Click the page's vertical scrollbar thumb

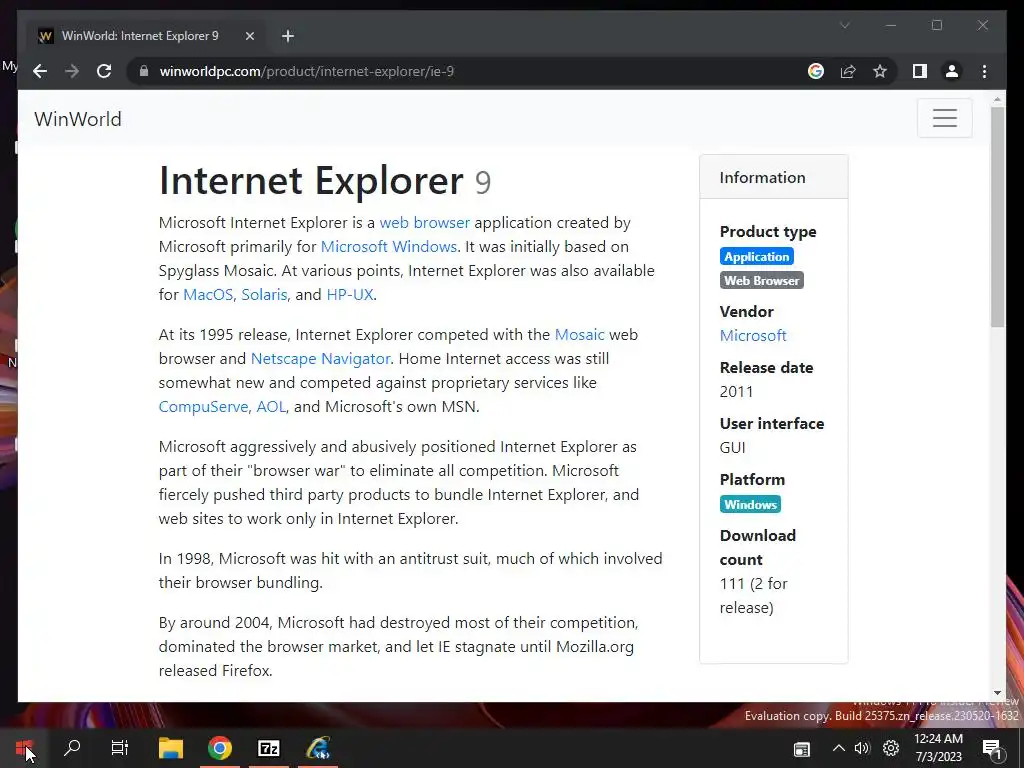coord(997,217)
